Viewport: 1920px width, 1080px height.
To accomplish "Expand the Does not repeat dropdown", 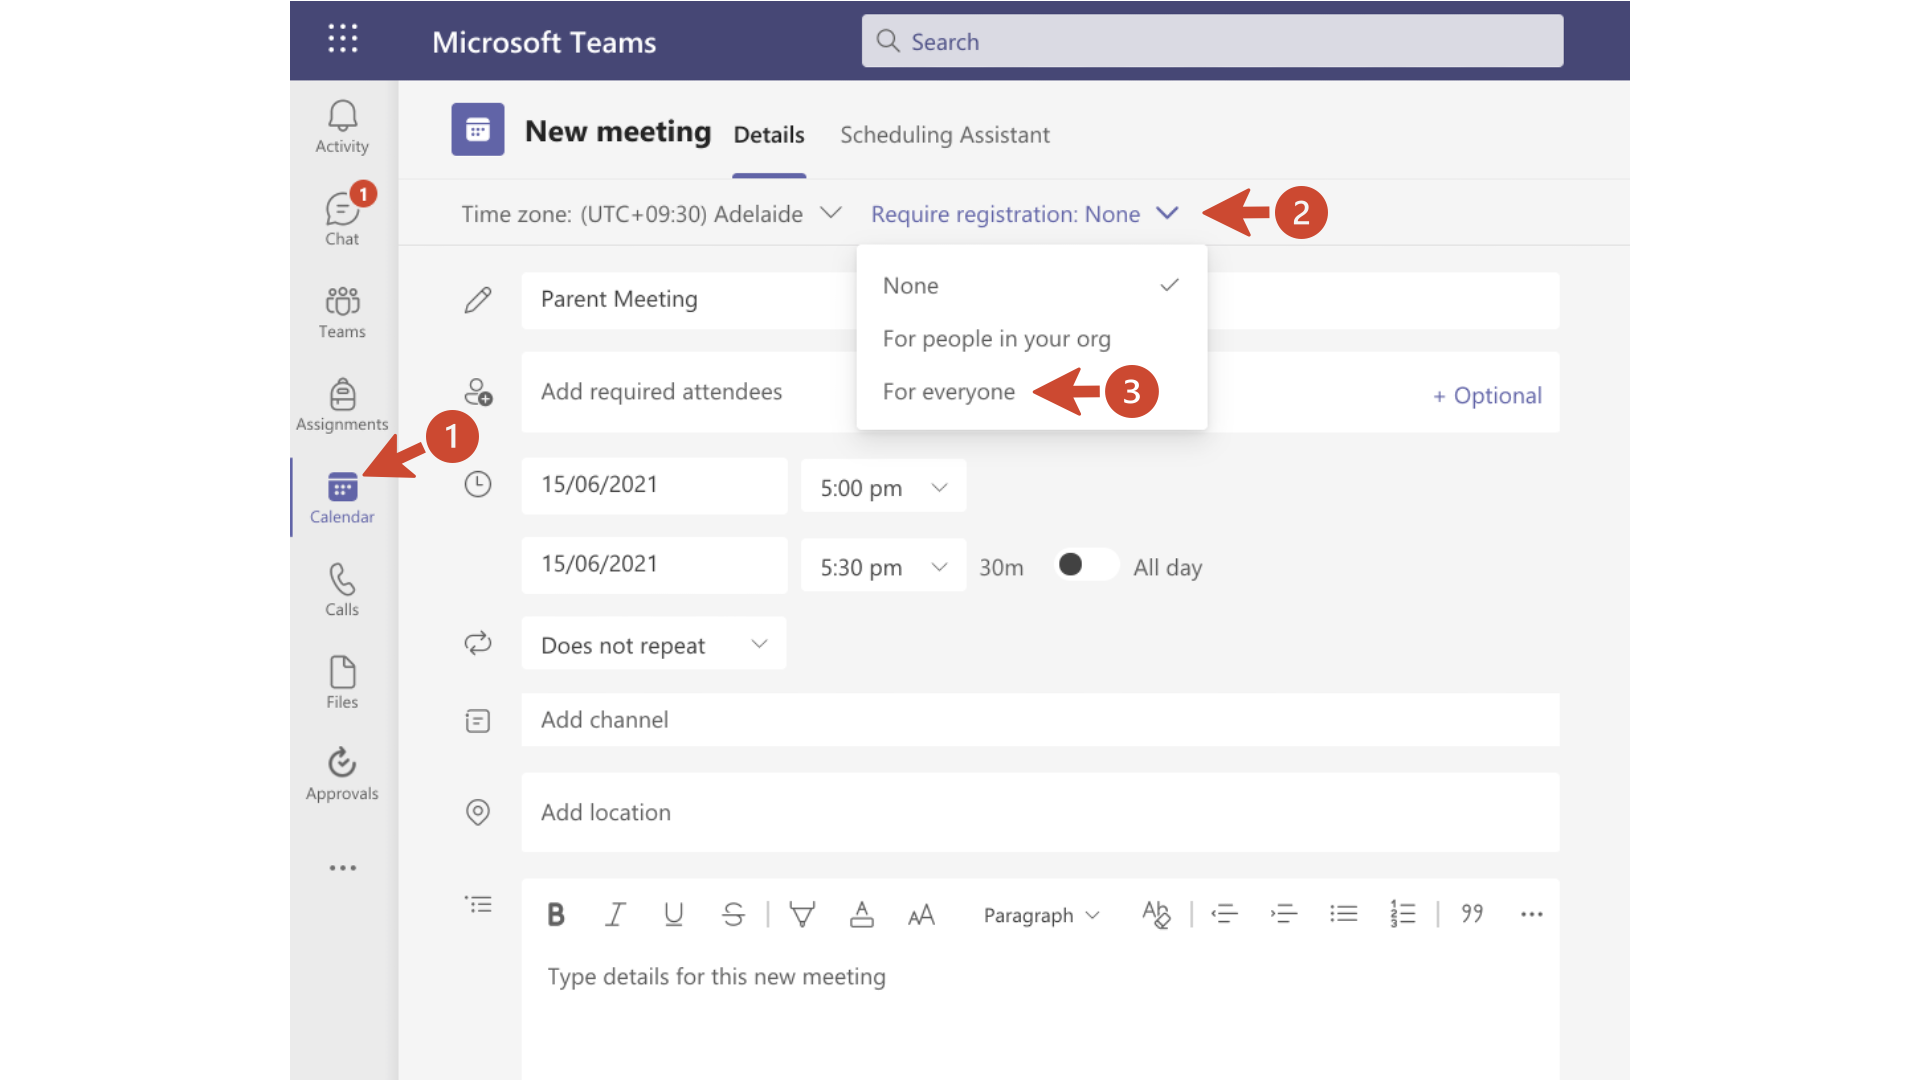I will click(653, 644).
